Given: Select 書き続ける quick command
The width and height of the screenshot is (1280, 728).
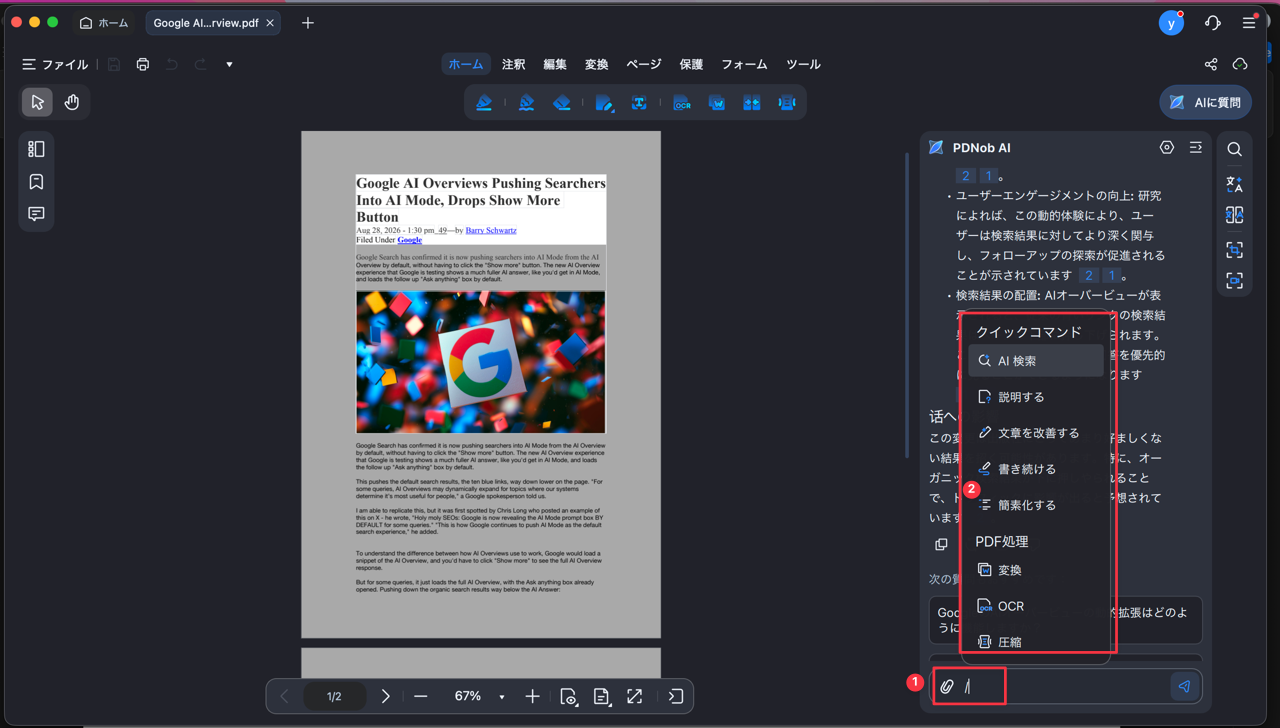Looking at the screenshot, I should pos(1036,469).
